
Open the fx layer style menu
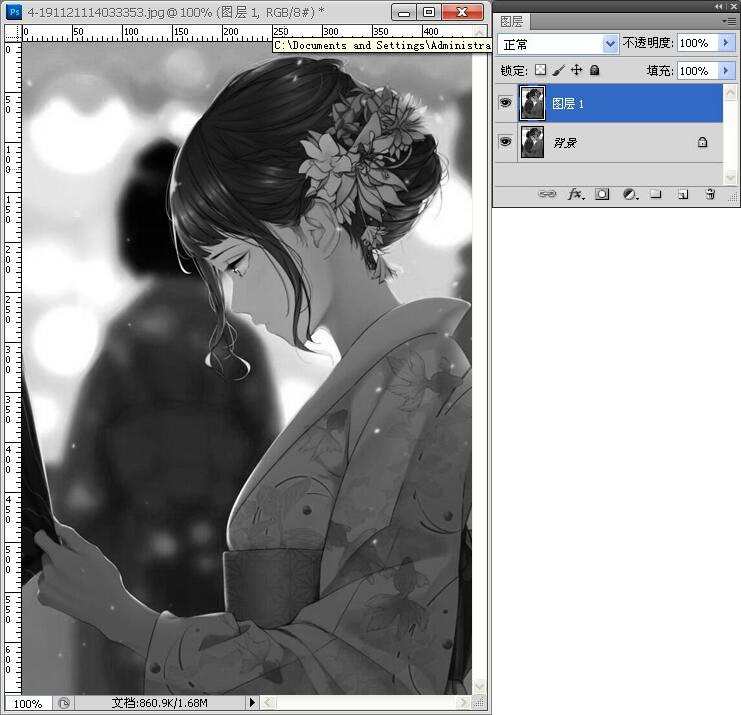[x=575, y=194]
